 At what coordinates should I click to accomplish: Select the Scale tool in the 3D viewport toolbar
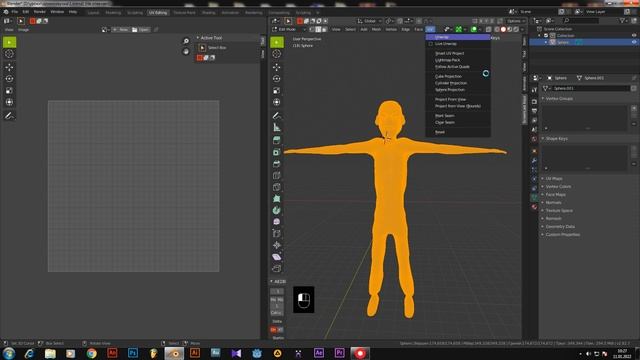click(277, 90)
